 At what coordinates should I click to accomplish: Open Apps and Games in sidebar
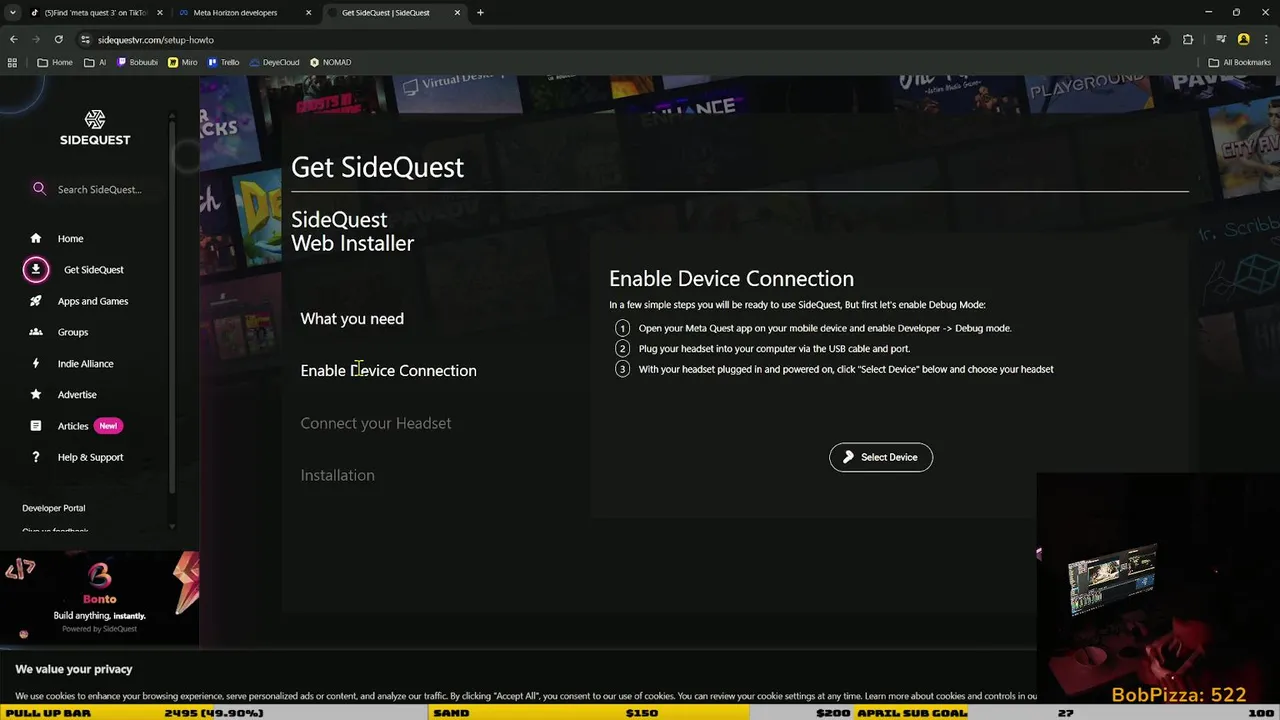point(93,301)
